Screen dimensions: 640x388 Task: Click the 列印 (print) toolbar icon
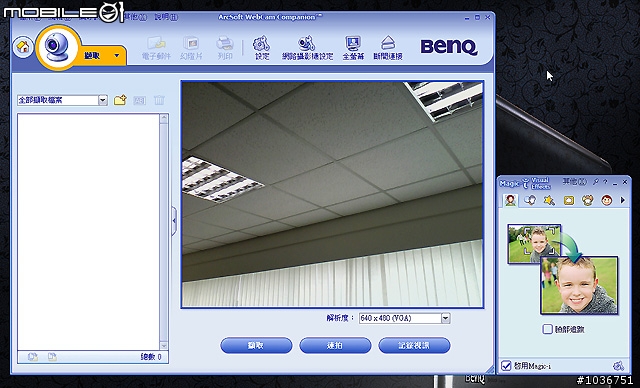click(225, 48)
